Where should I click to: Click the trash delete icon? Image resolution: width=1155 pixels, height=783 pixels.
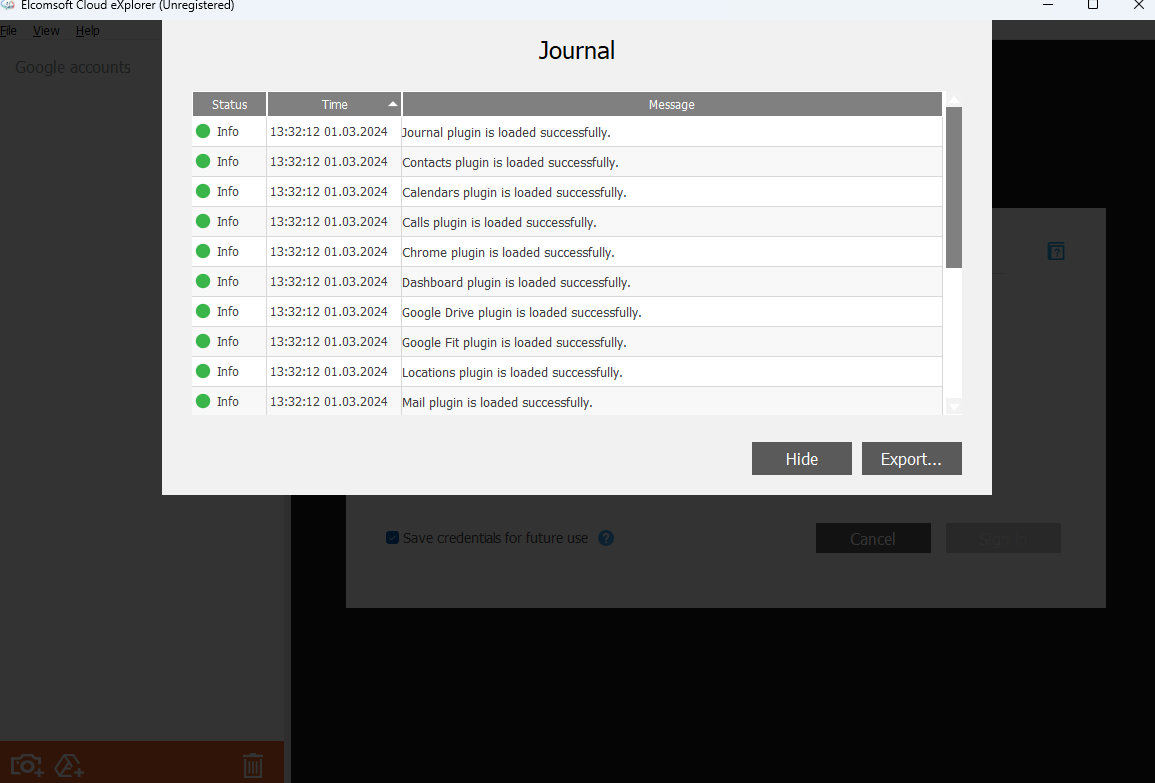(253, 765)
